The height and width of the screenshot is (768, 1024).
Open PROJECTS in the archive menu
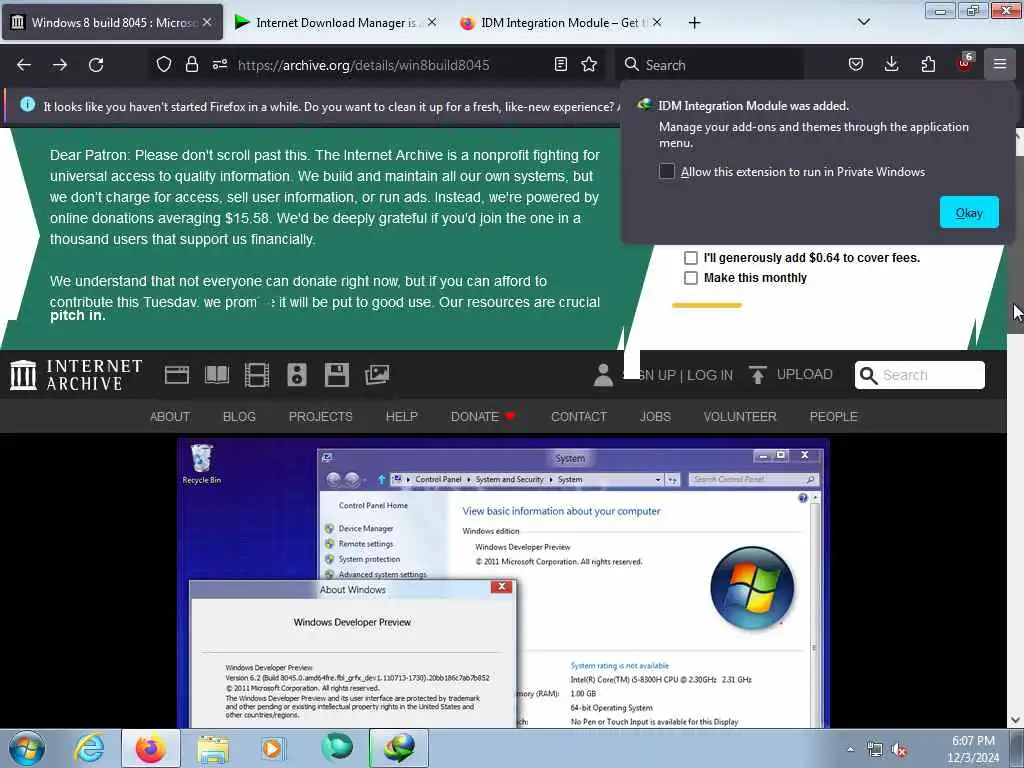click(321, 417)
